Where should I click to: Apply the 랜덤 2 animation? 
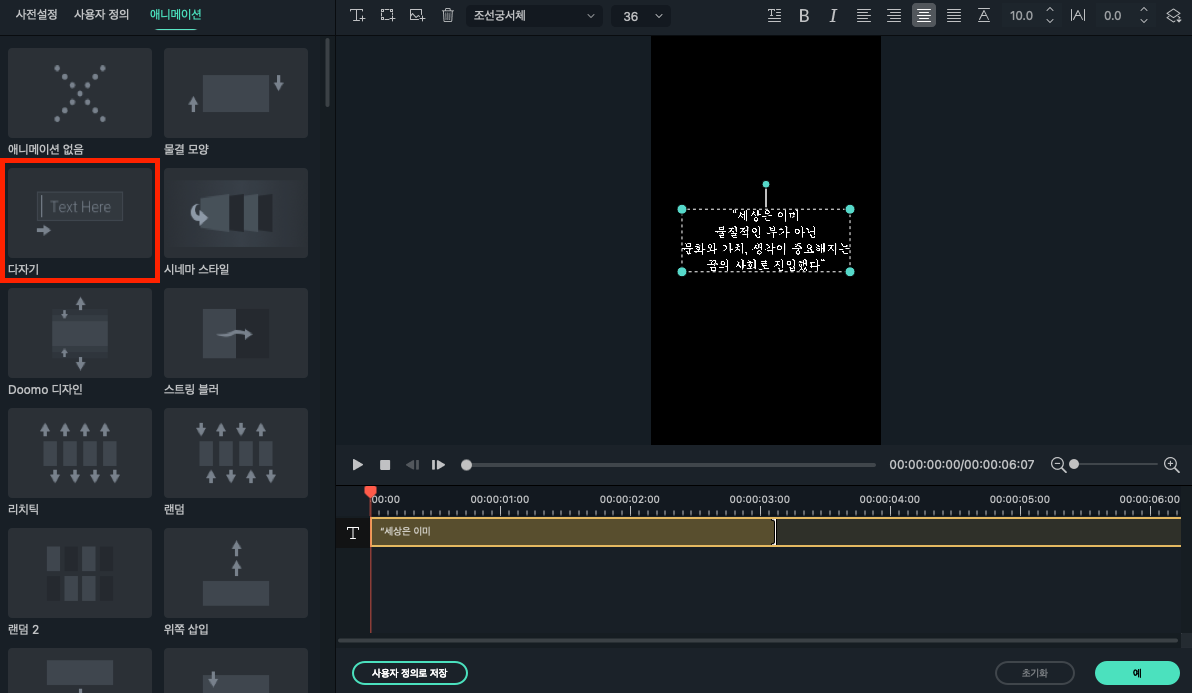80,573
